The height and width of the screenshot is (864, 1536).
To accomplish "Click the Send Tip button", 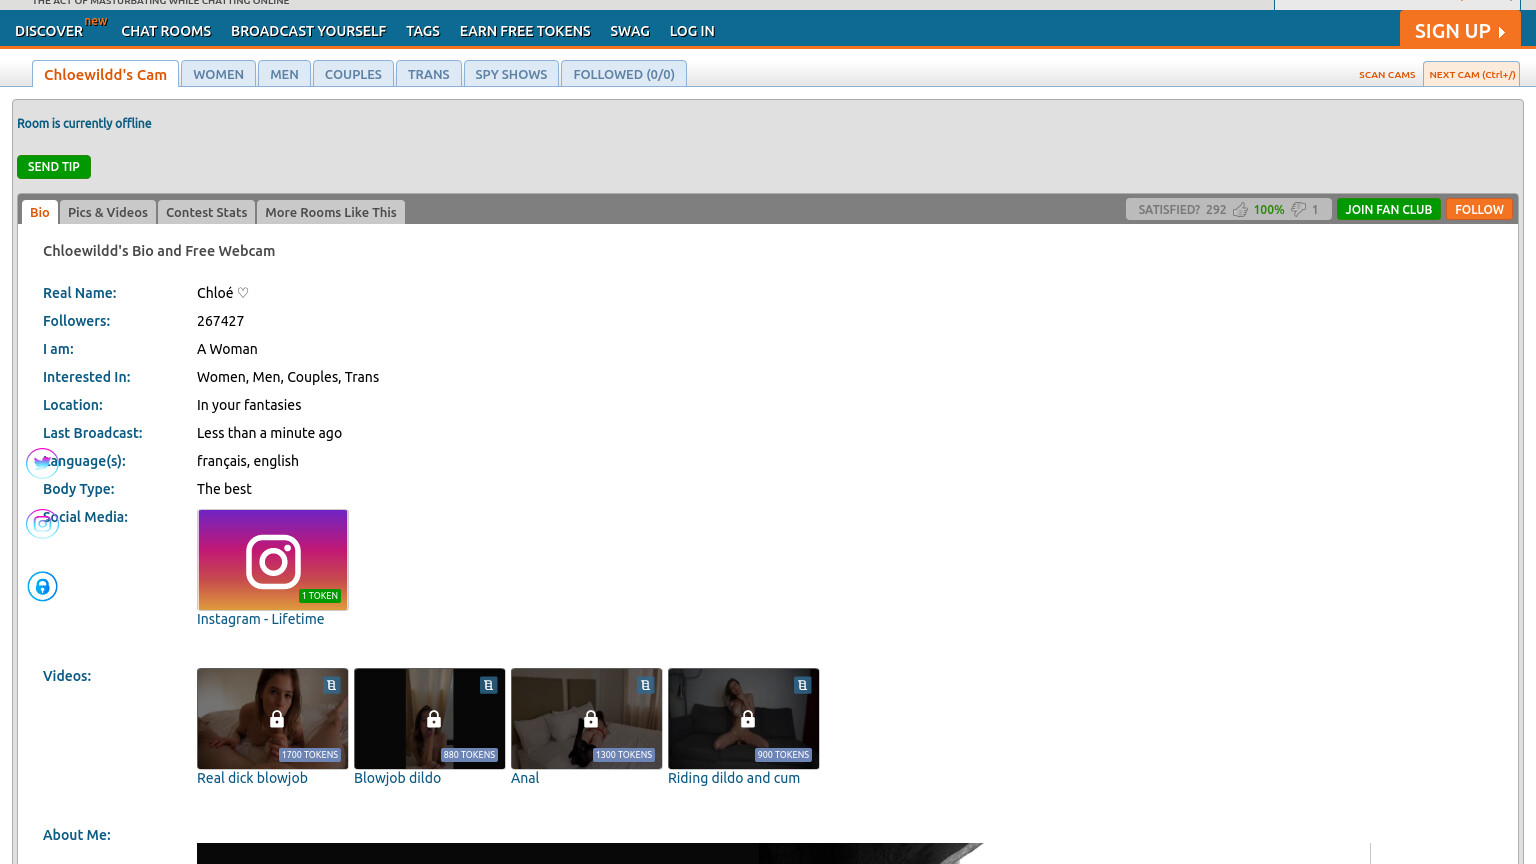I will point(54,167).
